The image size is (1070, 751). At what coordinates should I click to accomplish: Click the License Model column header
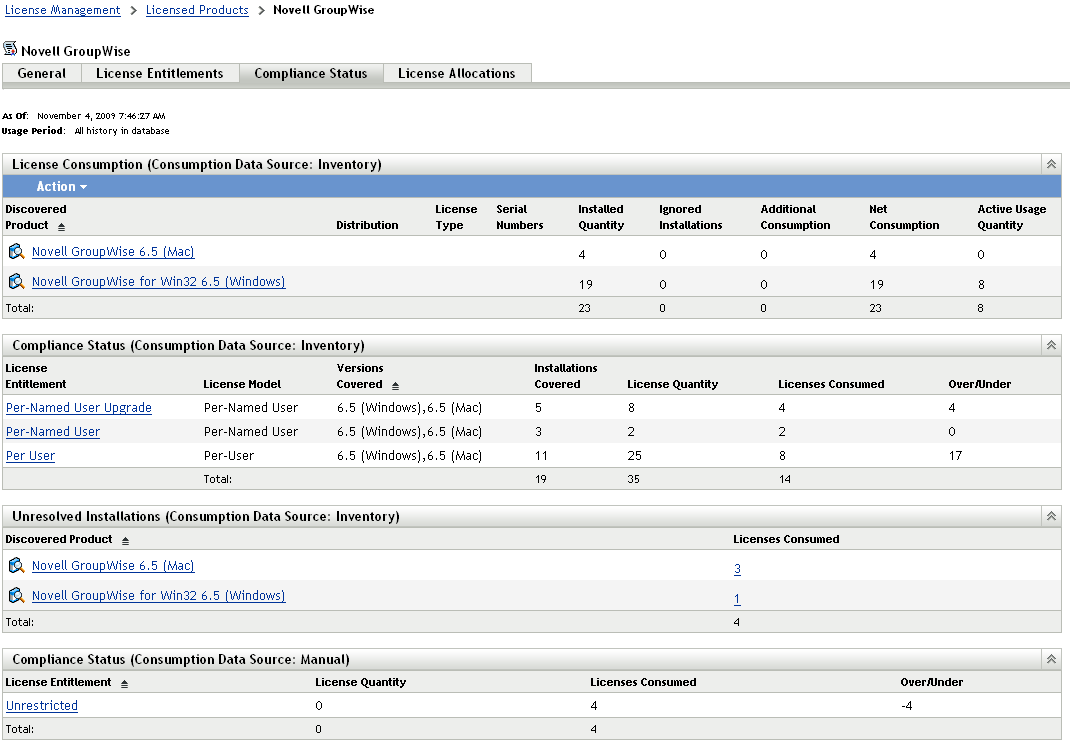pos(242,384)
